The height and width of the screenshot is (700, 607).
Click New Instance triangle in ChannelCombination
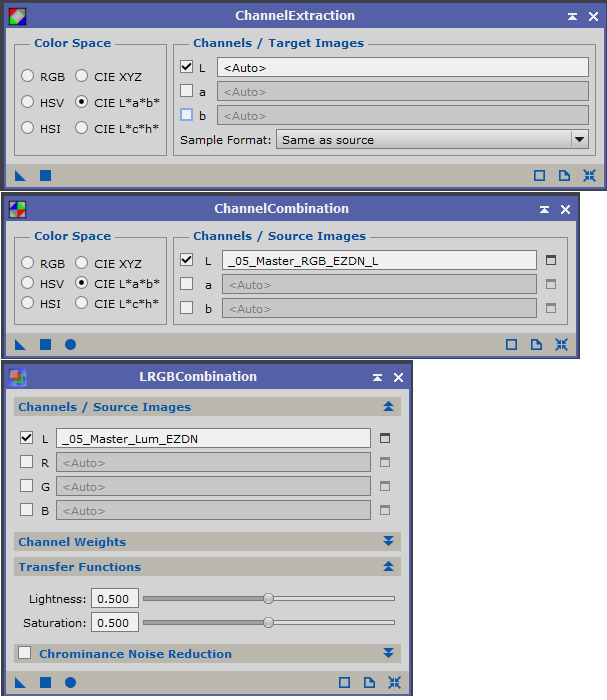coord(20,344)
